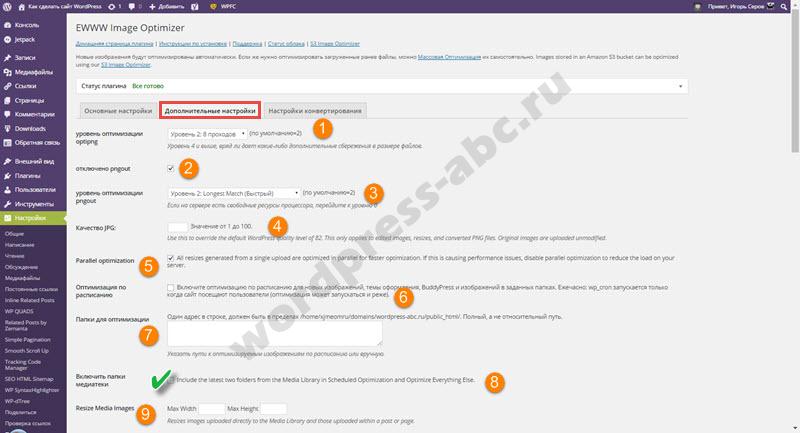Click the Страницы pages icon in sidebar
This screenshot has width=800, height=433.
pos(8,100)
